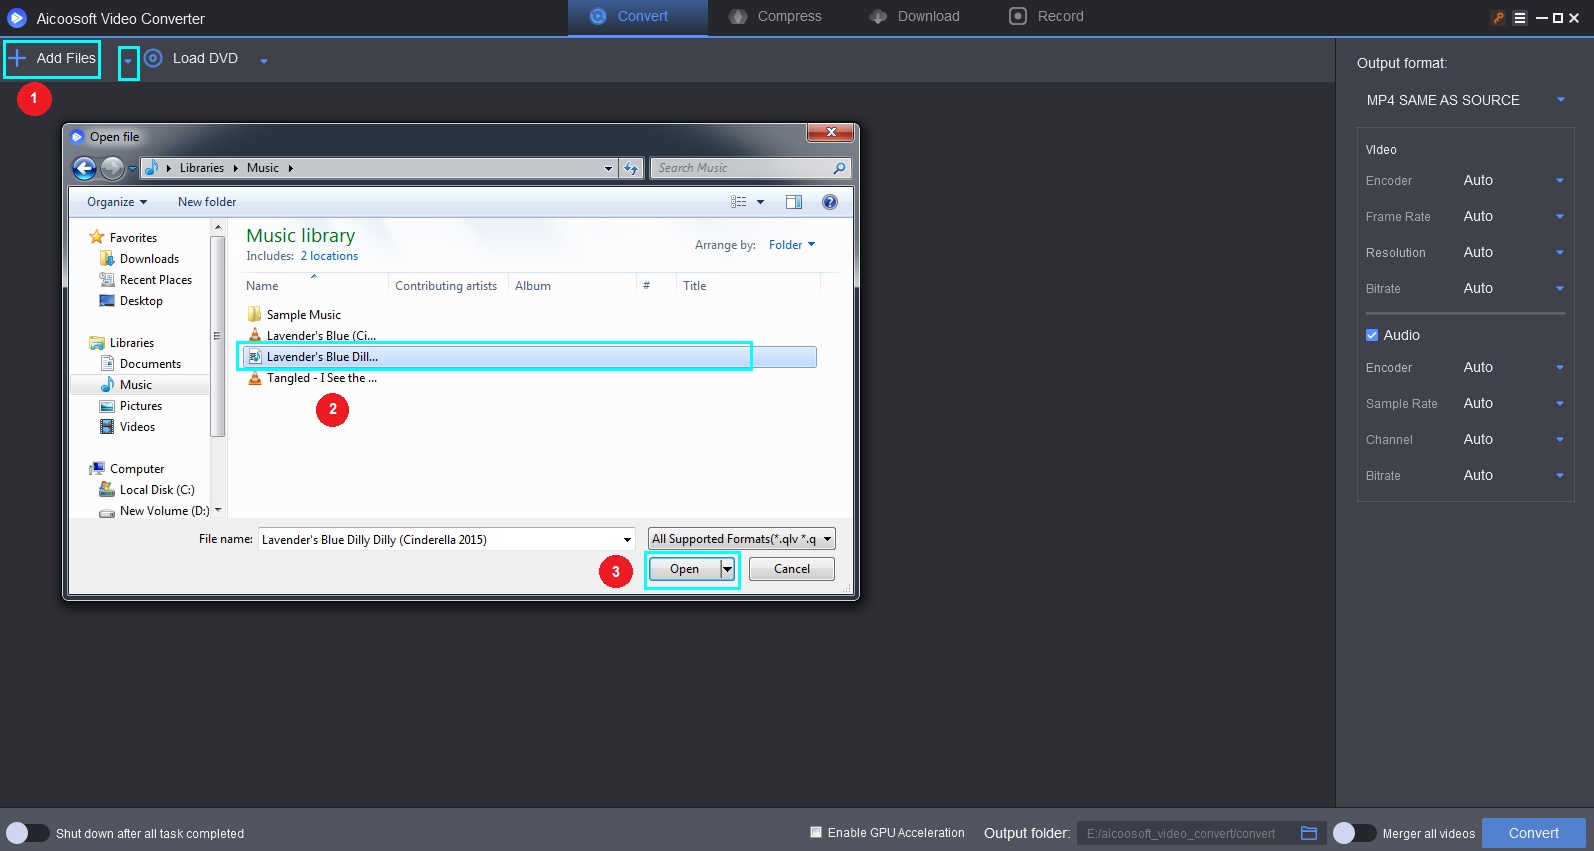Image resolution: width=1594 pixels, height=851 pixels.
Task: Sort by Contributing artists column header
Action: pyautogui.click(x=448, y=286)
